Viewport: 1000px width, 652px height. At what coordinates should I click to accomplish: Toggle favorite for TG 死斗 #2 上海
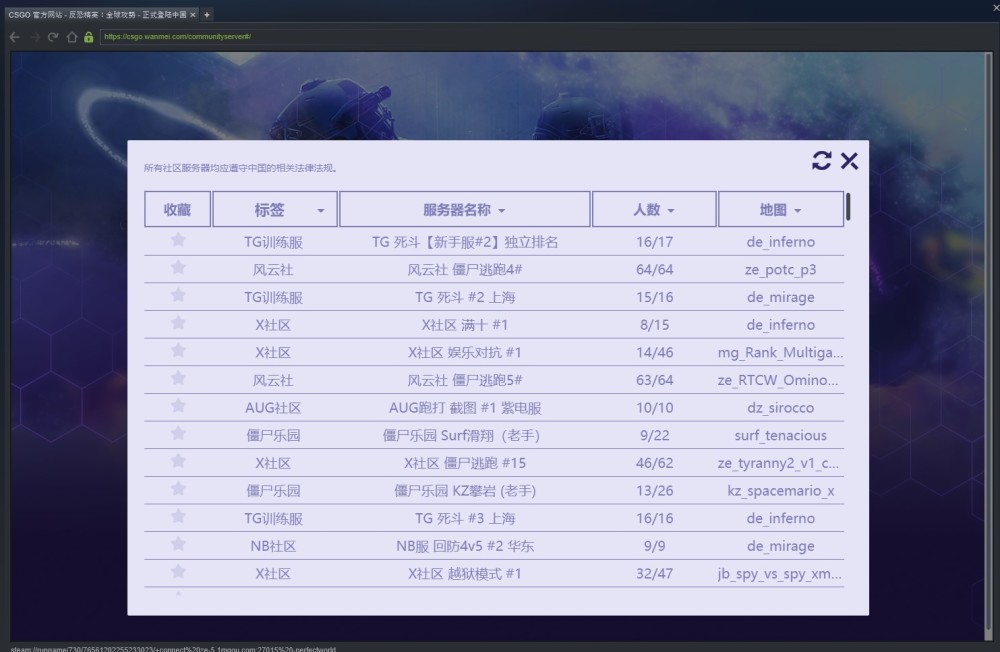178,295
